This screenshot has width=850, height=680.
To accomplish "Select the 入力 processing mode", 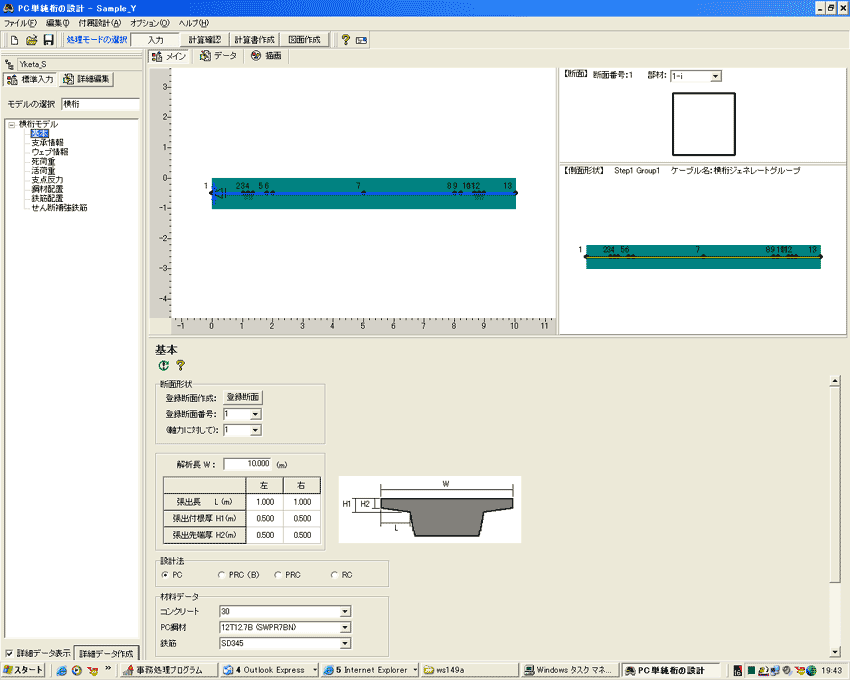I will tap(155, 40).
